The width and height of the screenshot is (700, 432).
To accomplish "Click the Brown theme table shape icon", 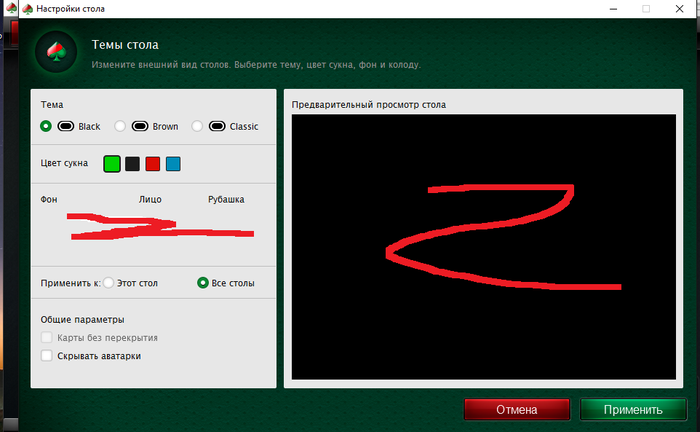I will 140,126.
